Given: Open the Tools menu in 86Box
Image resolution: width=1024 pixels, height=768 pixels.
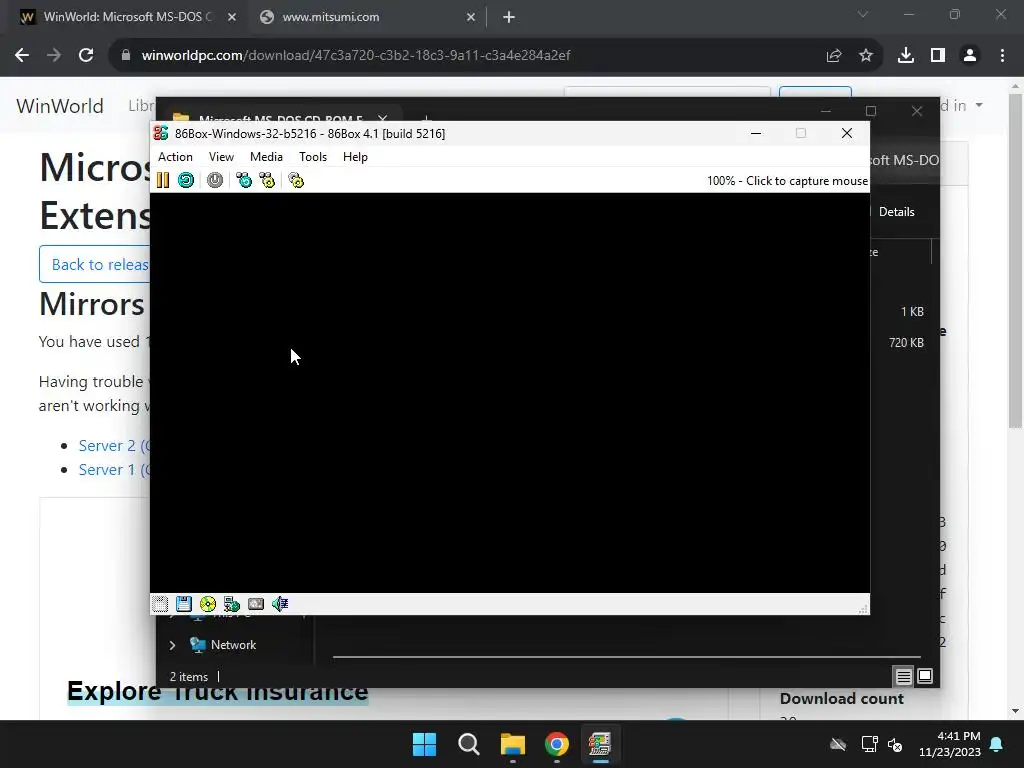Looking at the screenshot, I should 313,157.
